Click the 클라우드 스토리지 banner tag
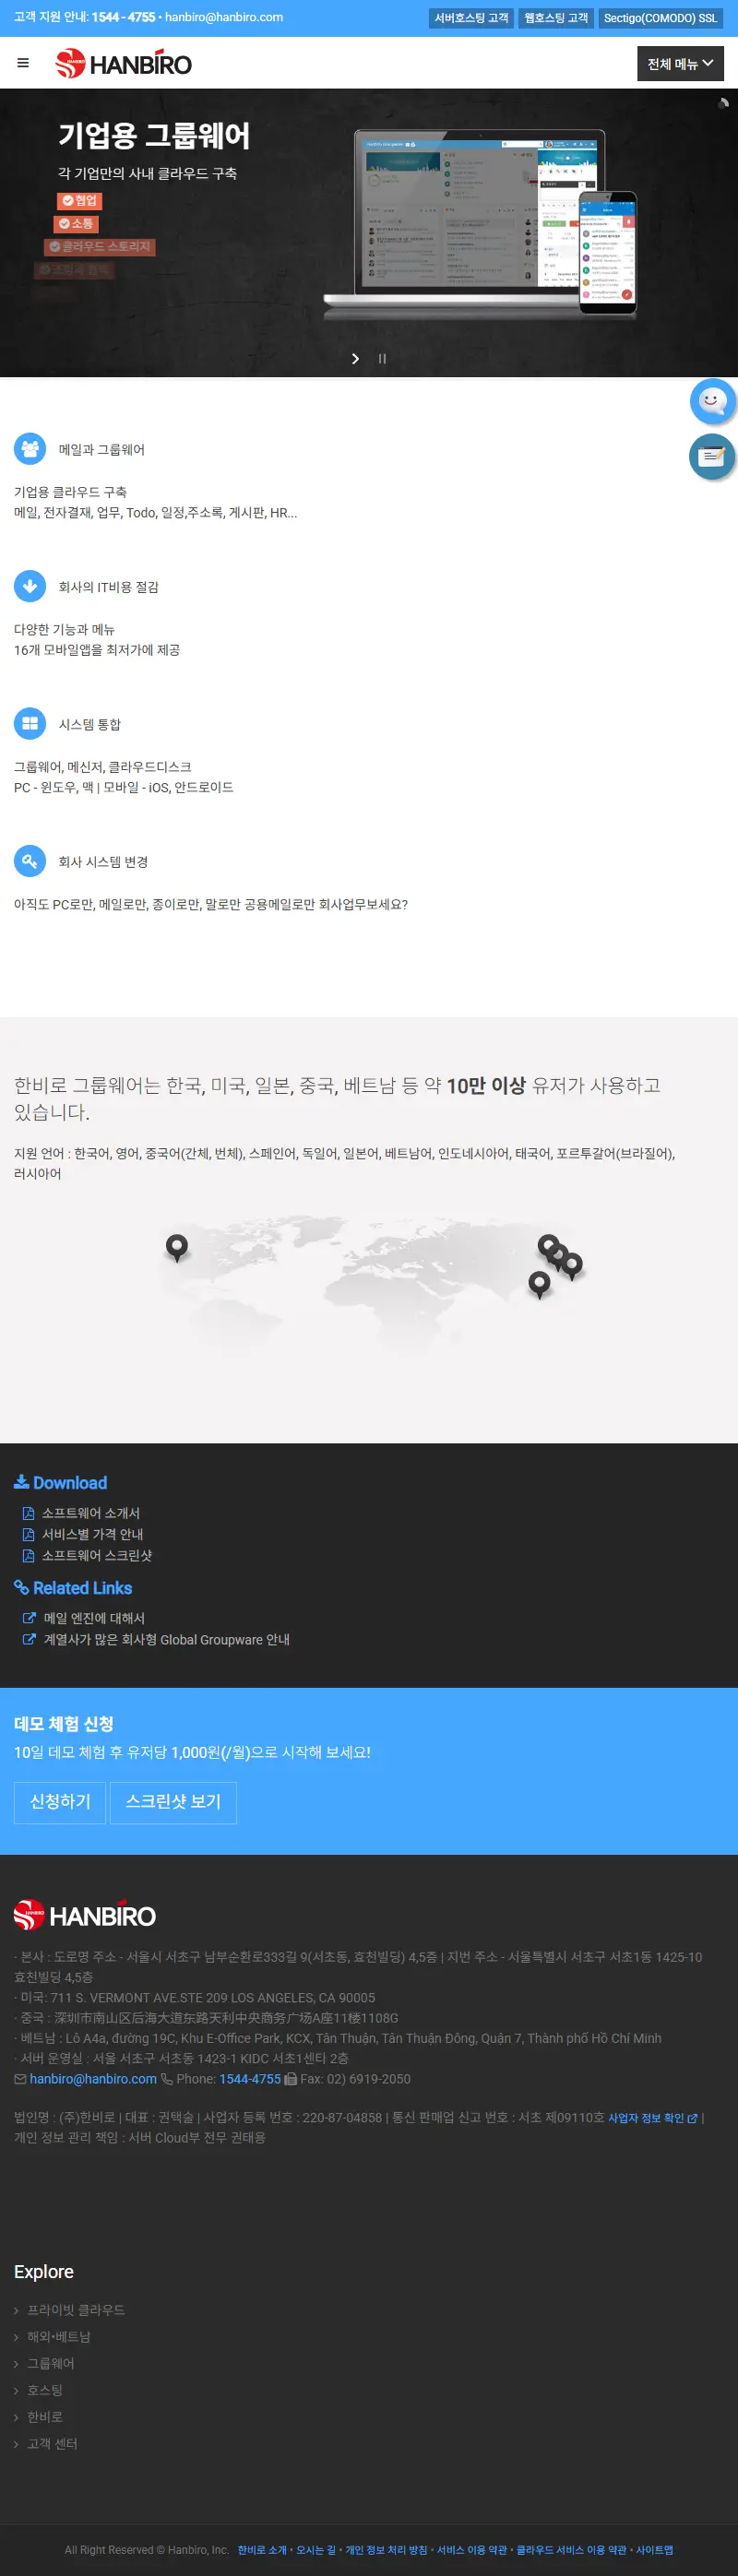This screenshot has width=738, height=2576. pos(100,247)
